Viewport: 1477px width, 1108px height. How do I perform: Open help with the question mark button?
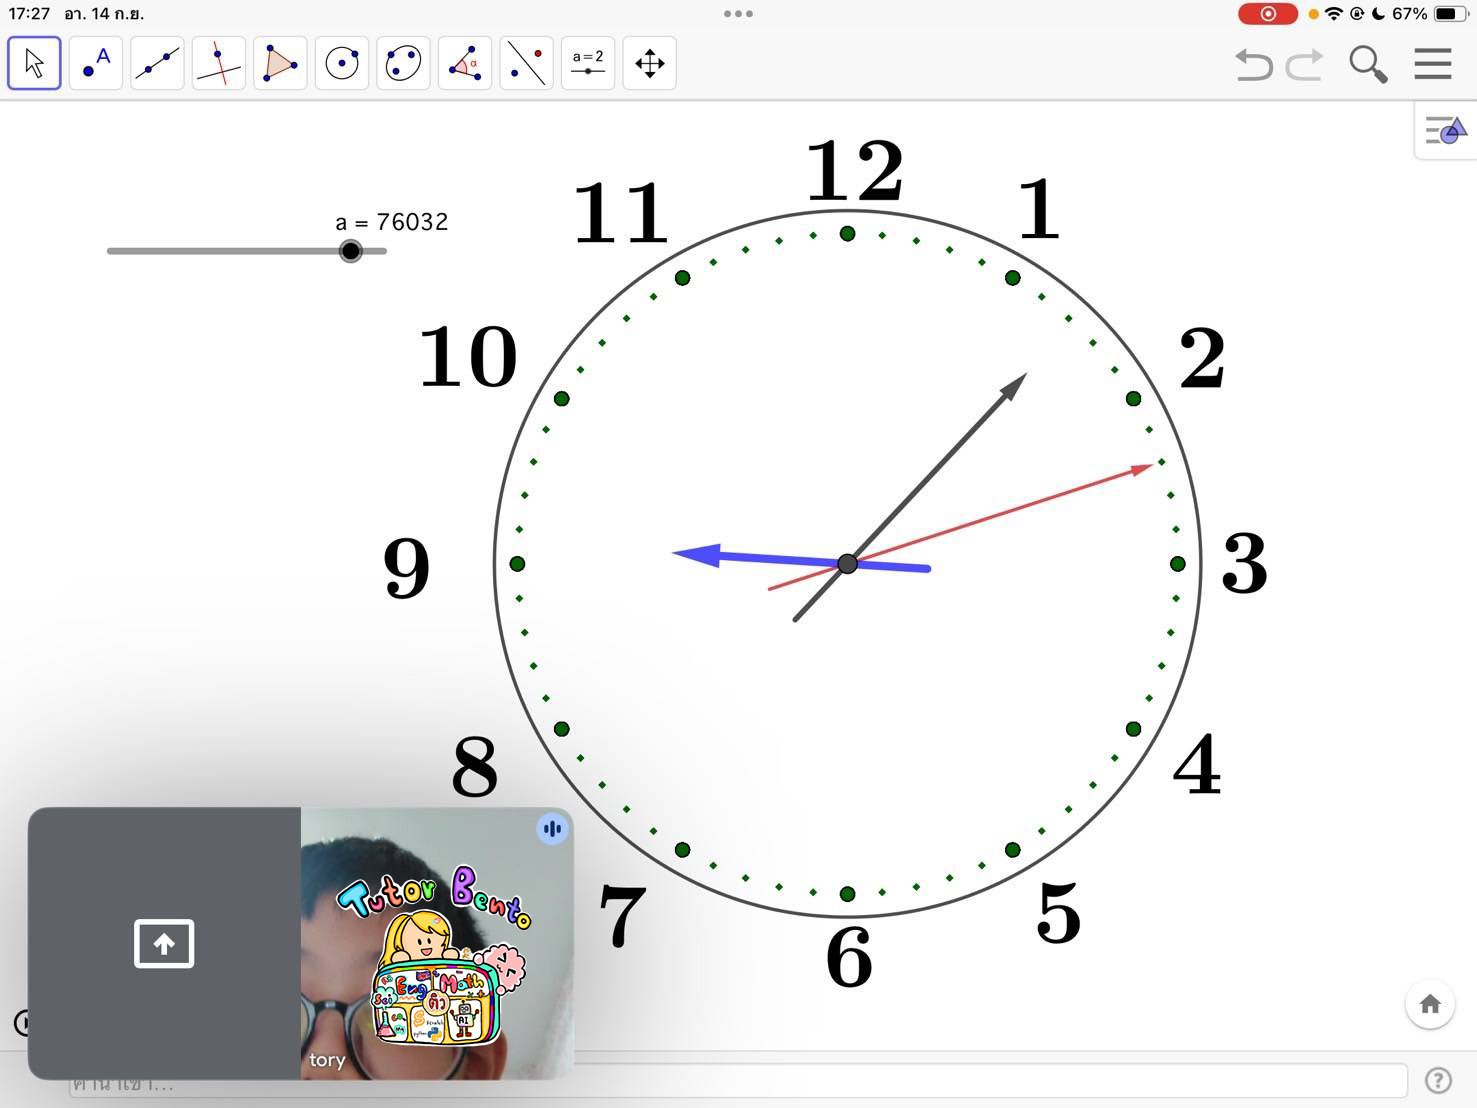pos(1437,1080)
